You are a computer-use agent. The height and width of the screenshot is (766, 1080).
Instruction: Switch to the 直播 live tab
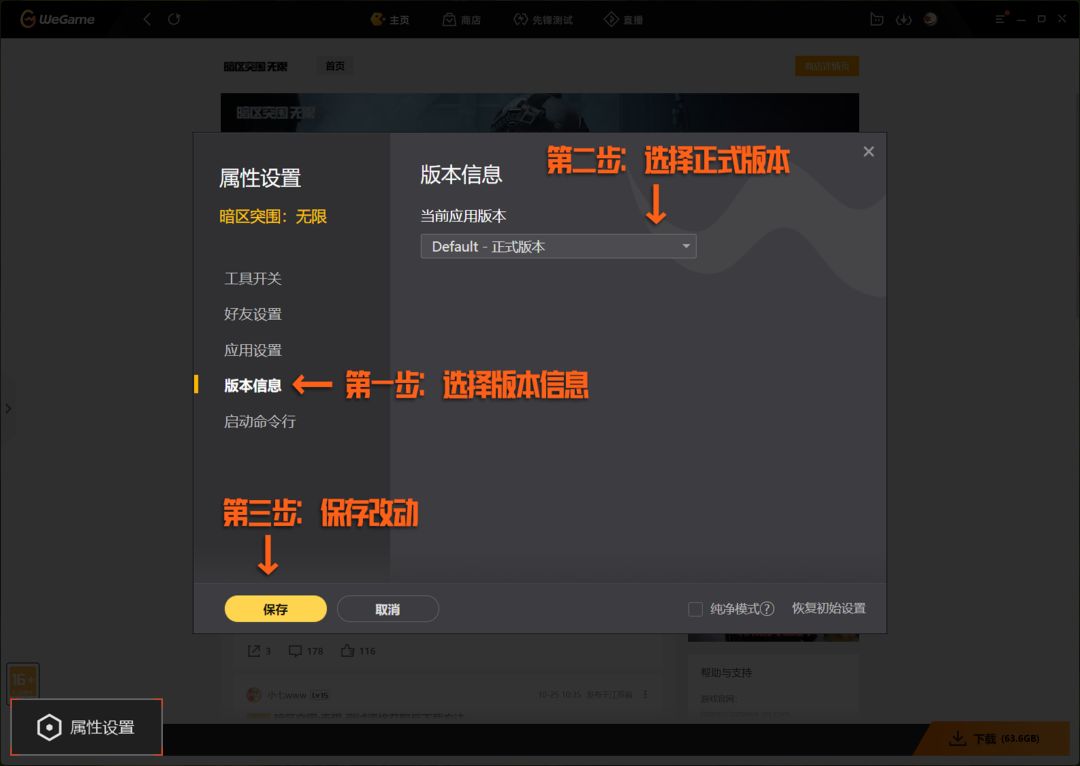click(x=623, y=19)
